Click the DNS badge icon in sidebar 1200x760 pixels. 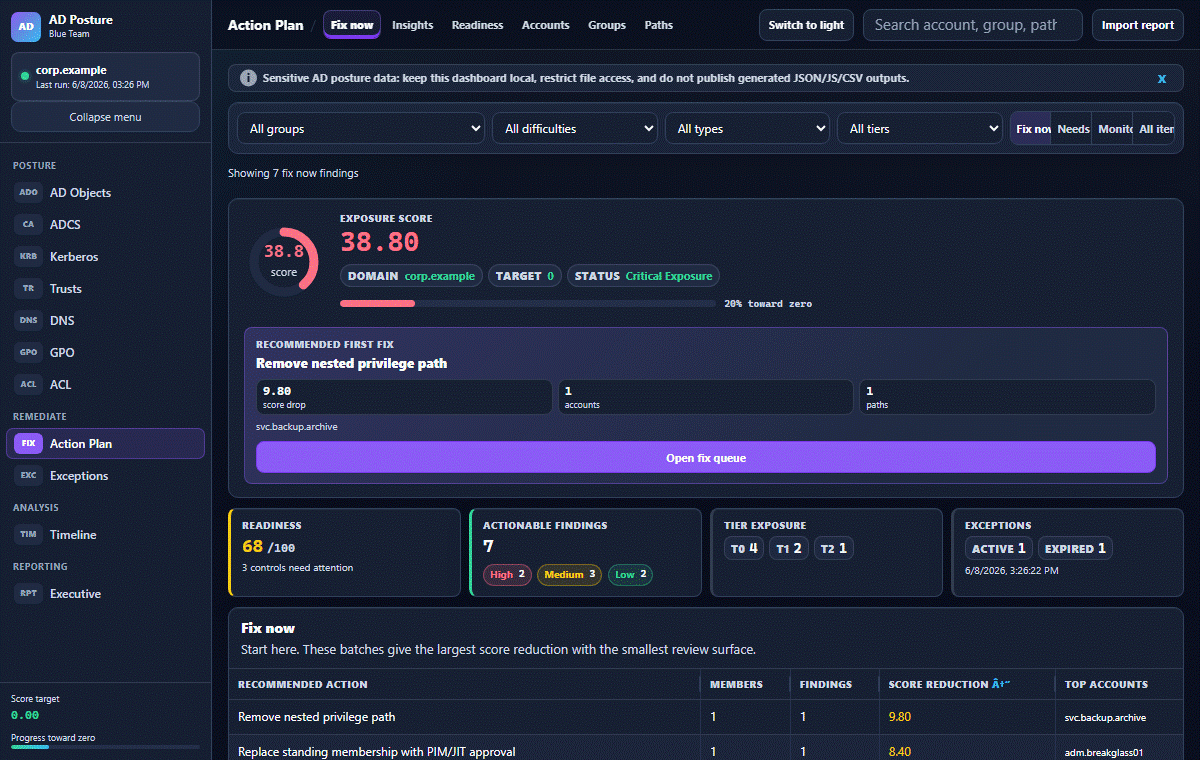click(x=28, y=320)
